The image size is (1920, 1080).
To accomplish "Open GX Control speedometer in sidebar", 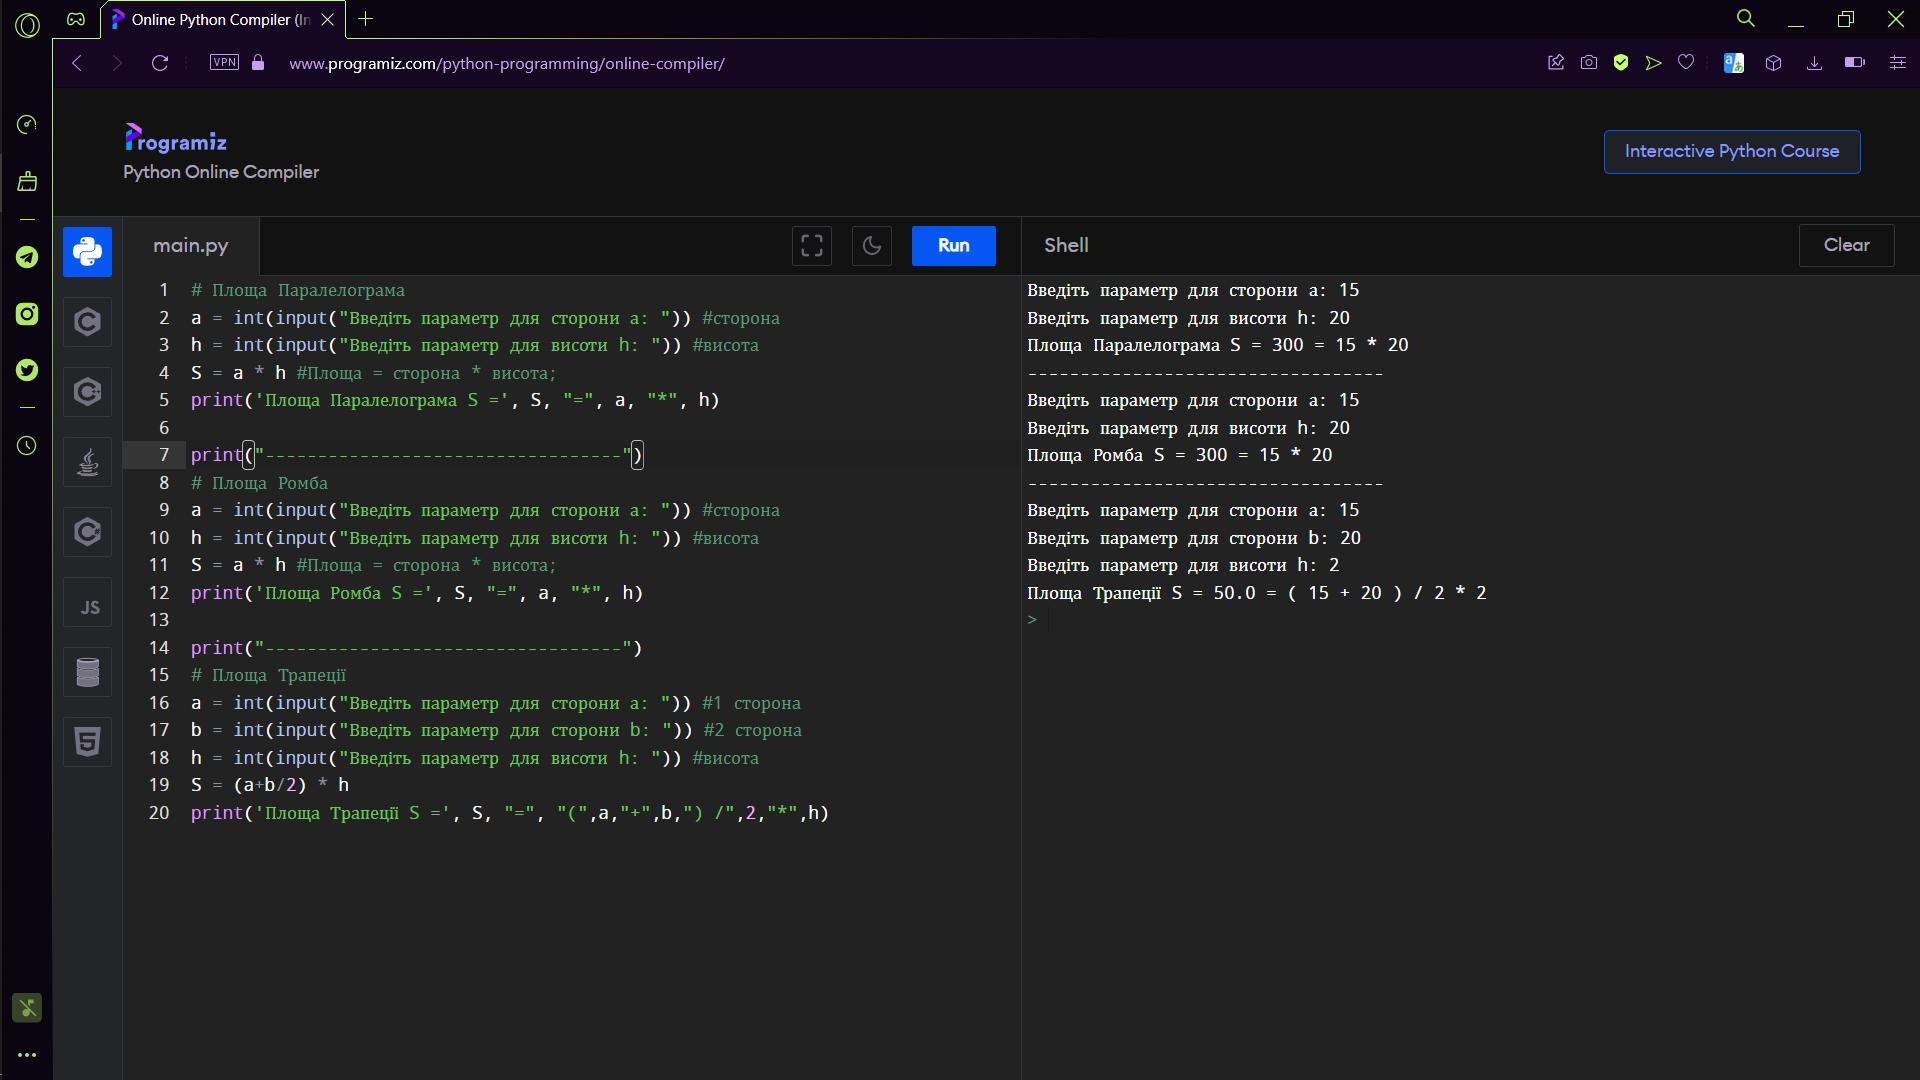I will (27, 124).
